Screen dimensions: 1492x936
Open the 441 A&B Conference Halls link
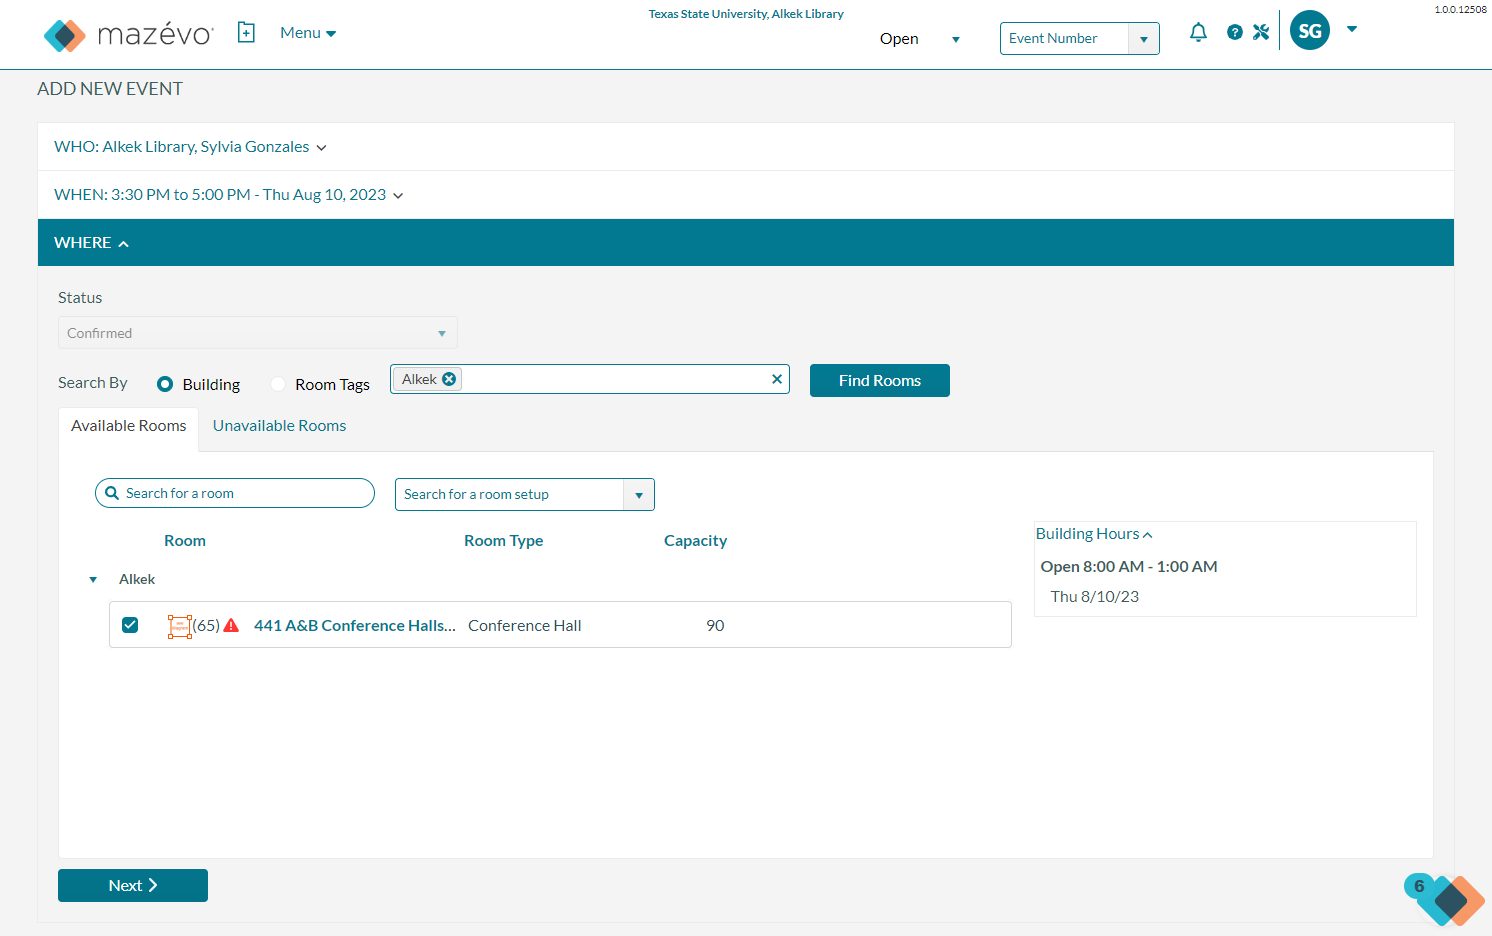tap(355, 626)
